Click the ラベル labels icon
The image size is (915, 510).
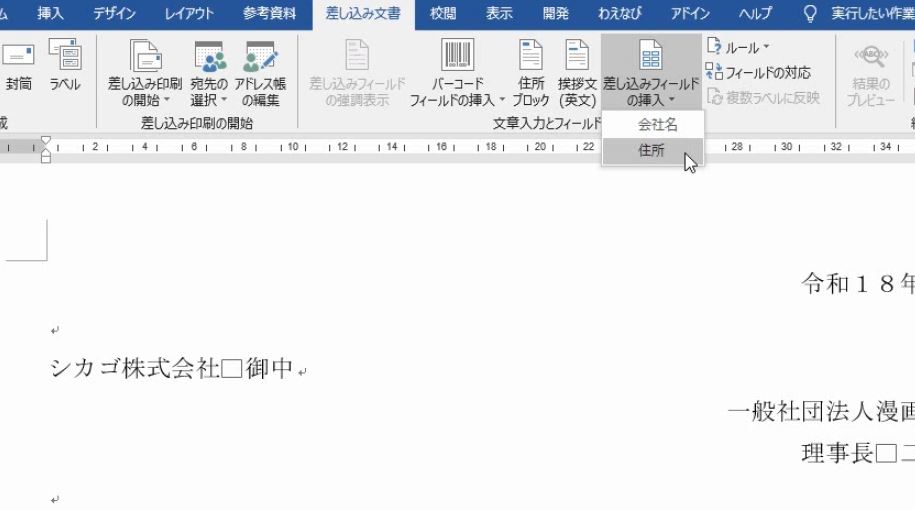click(x=65, y=54)
